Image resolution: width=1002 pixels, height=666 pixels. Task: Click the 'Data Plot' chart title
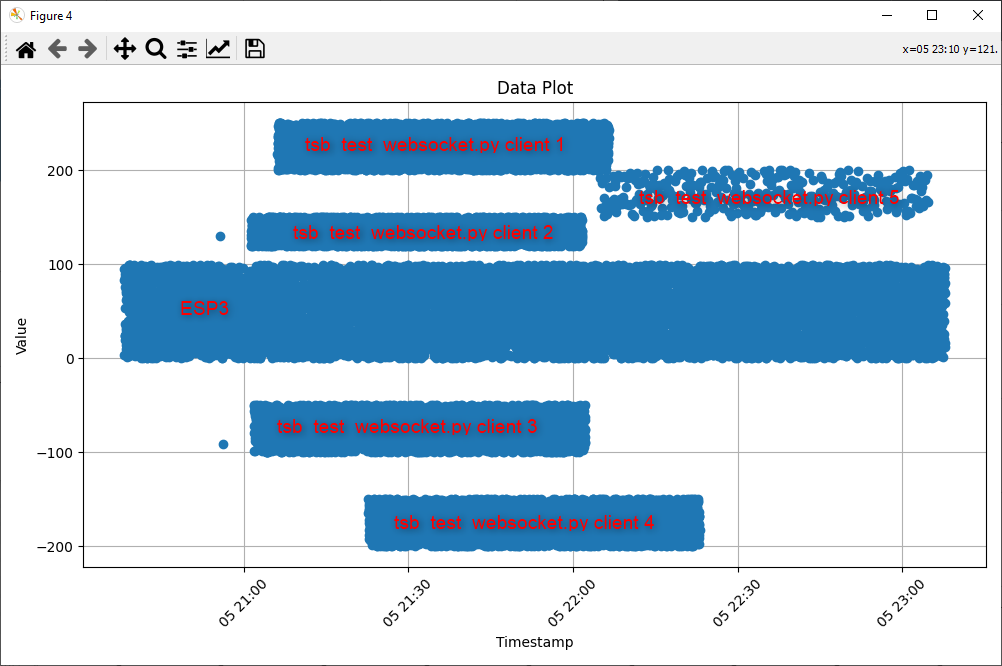(x=535, y=88)
